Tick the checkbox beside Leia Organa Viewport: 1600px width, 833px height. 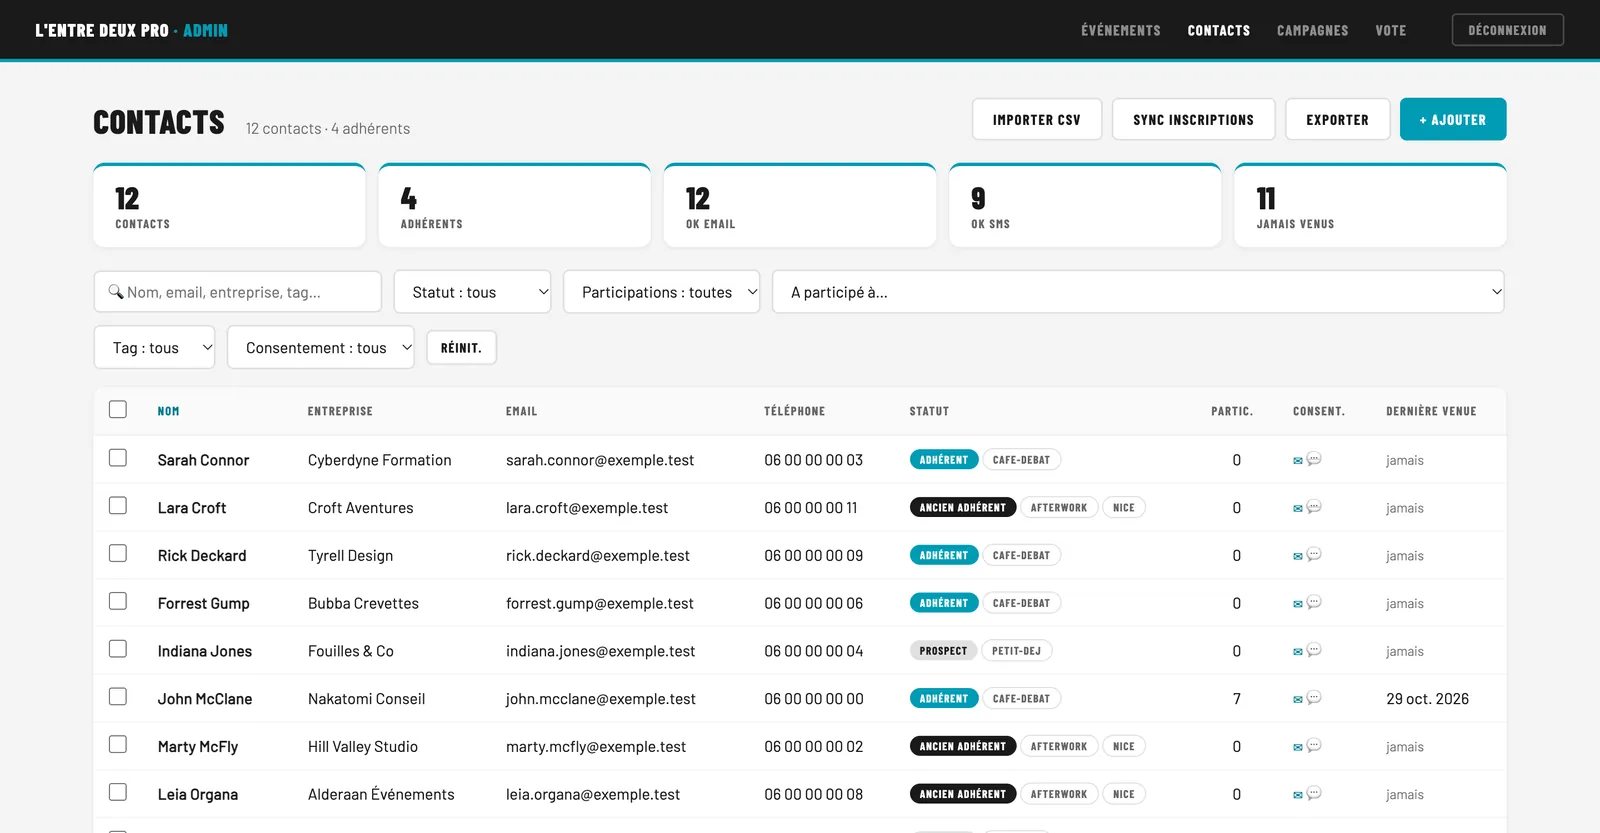118,792
